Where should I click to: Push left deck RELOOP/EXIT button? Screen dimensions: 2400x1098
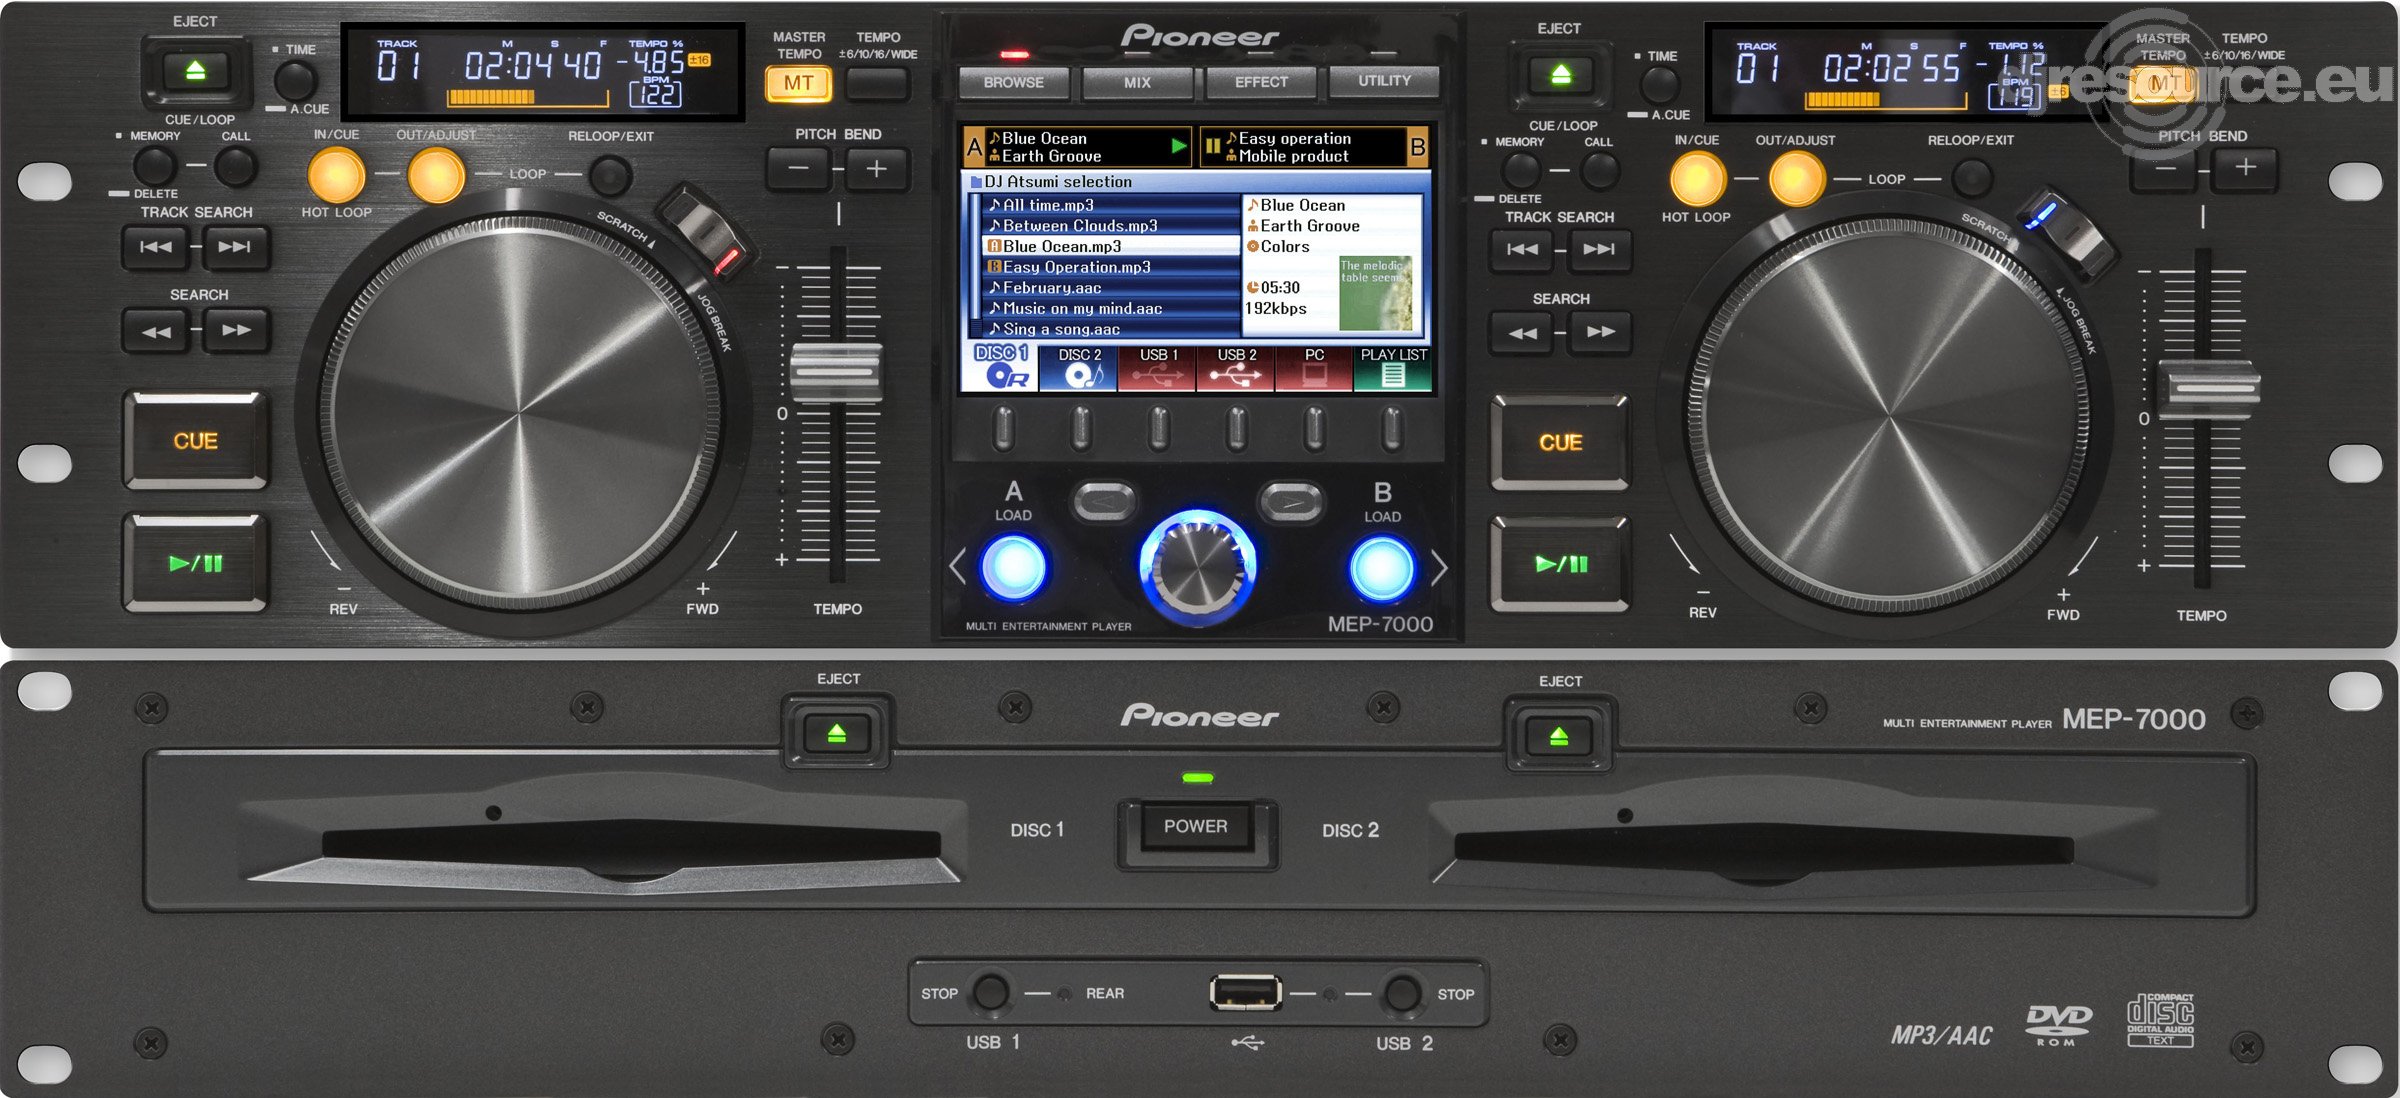click(610, 176)
